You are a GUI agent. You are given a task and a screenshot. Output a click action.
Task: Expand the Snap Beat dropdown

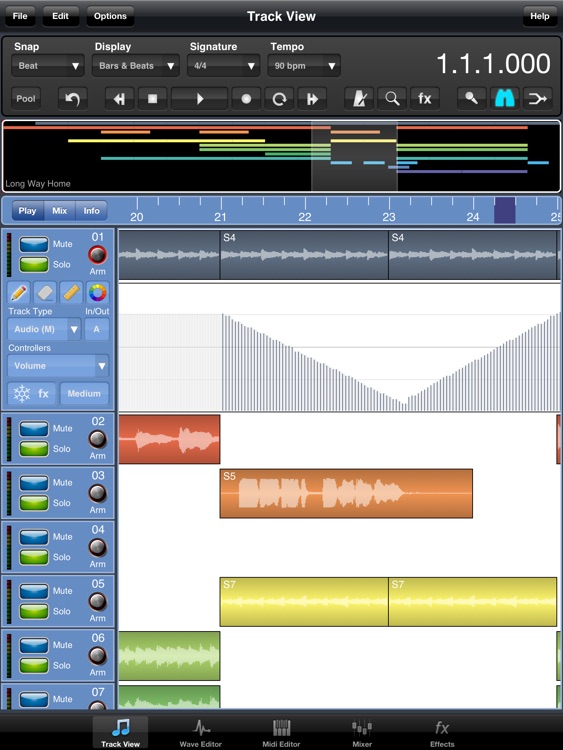[x=48, y=66]
